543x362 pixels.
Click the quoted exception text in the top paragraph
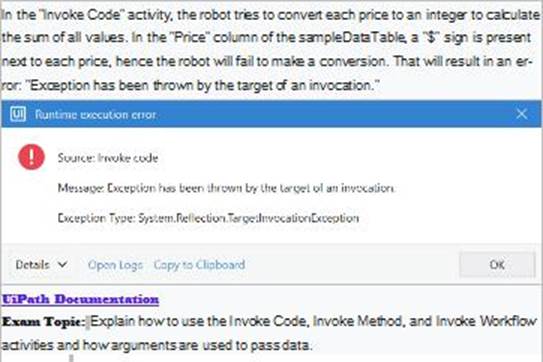tap(201, 85)
